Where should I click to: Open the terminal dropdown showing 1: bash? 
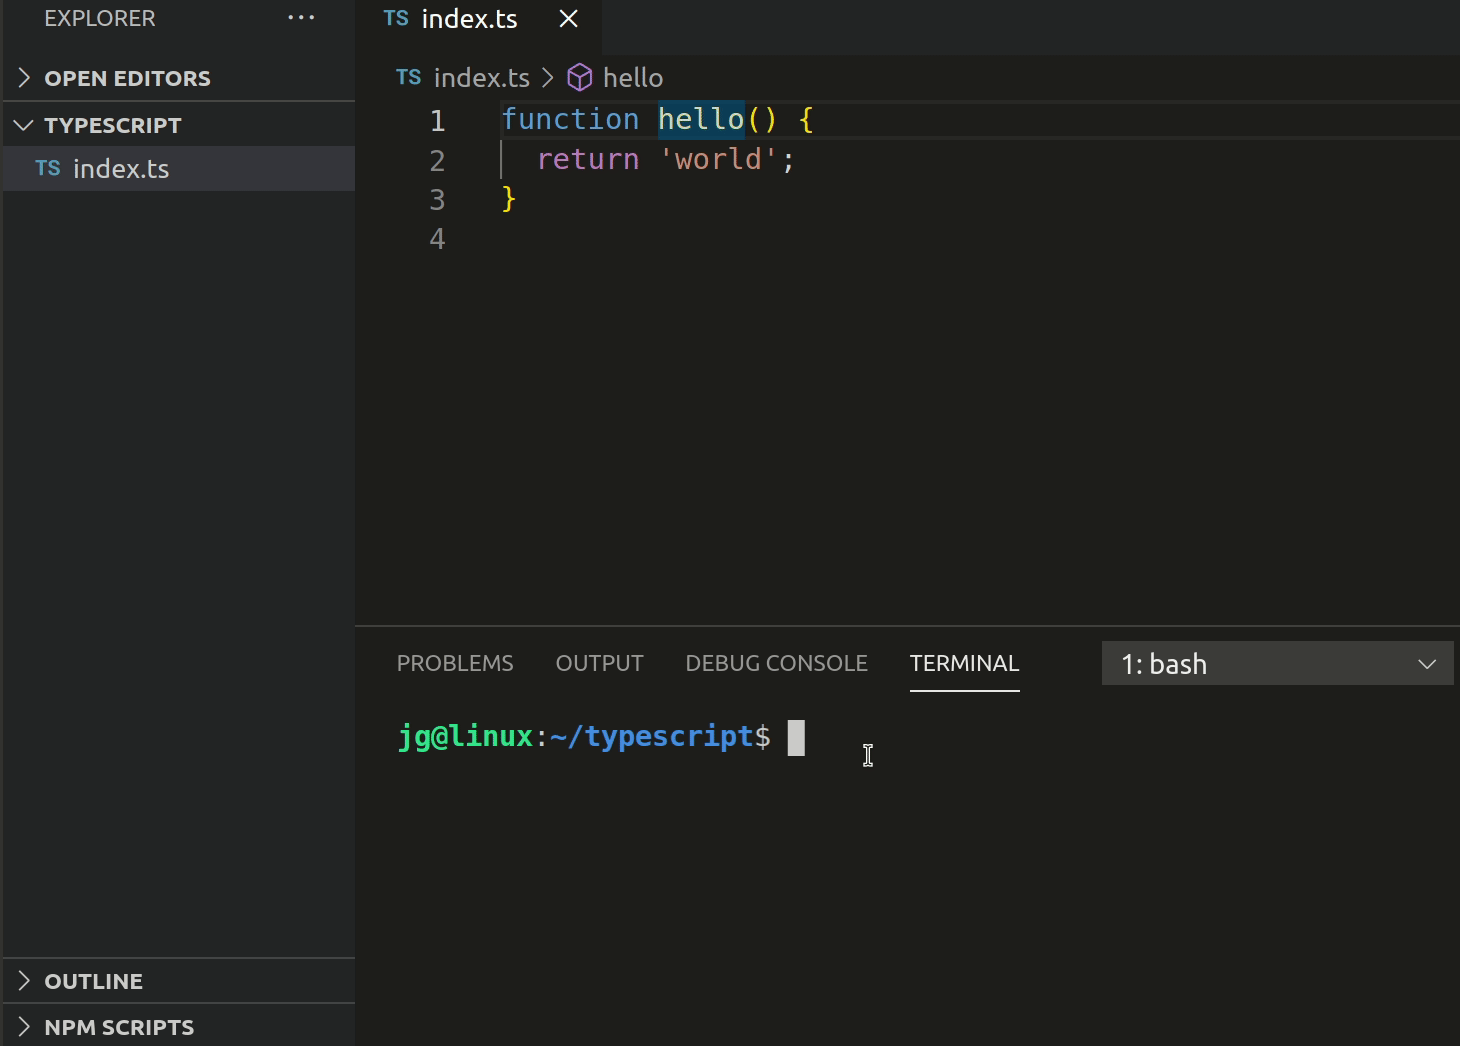click(x=1277, y=663)
